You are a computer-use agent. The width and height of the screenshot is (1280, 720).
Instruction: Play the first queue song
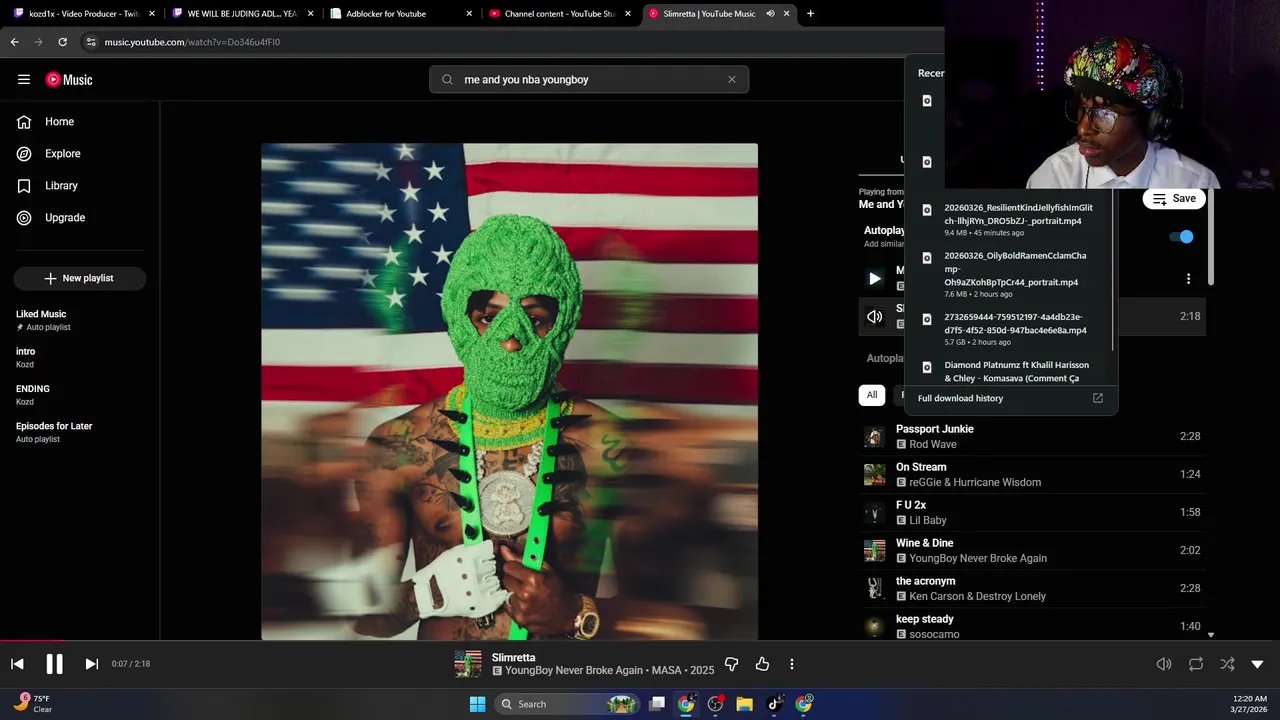(x=875, y=279)
